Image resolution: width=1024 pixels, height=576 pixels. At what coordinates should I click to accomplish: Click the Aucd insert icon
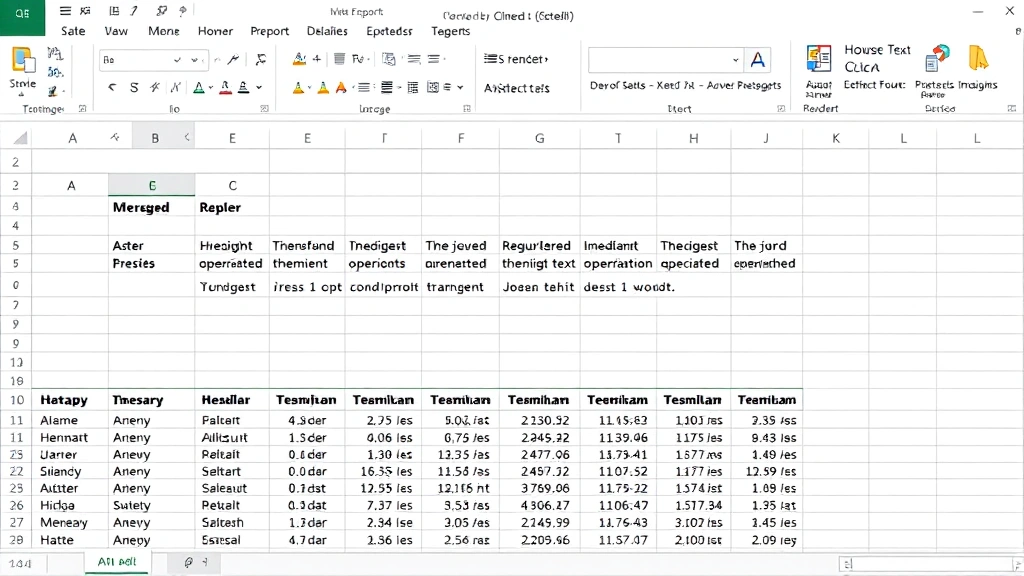click(817, 58)
